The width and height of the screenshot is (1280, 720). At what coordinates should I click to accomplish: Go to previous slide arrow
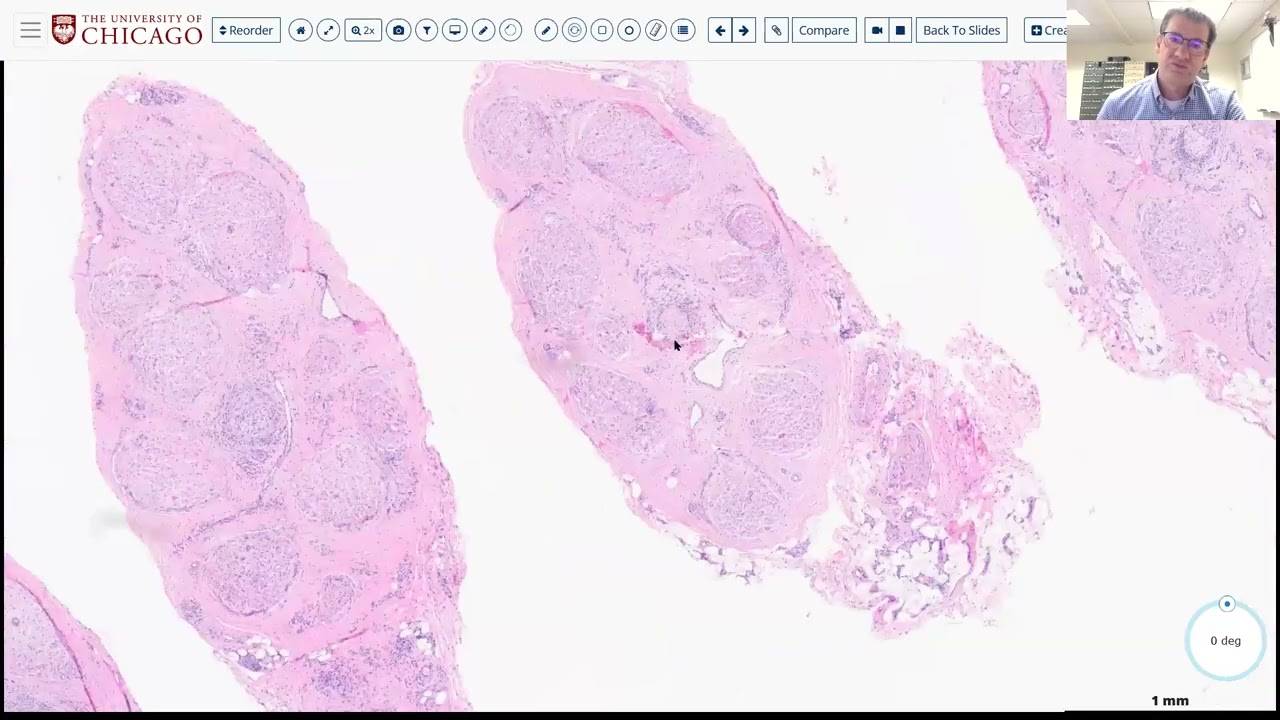(x=720, y=30)
